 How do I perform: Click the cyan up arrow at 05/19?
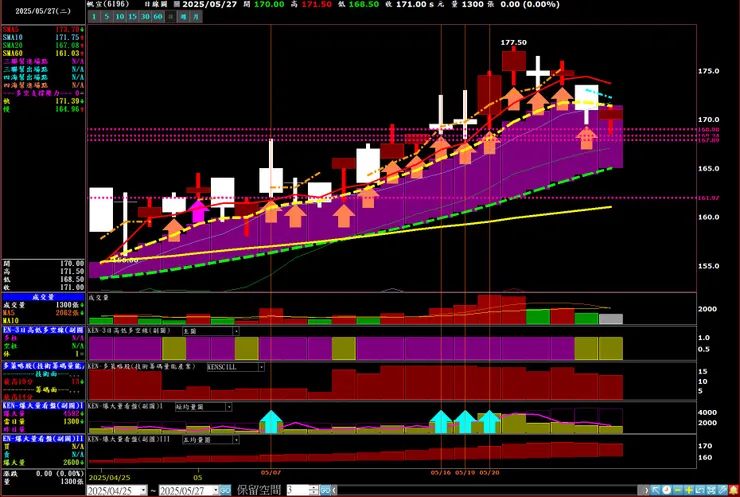tap(465, 421)
